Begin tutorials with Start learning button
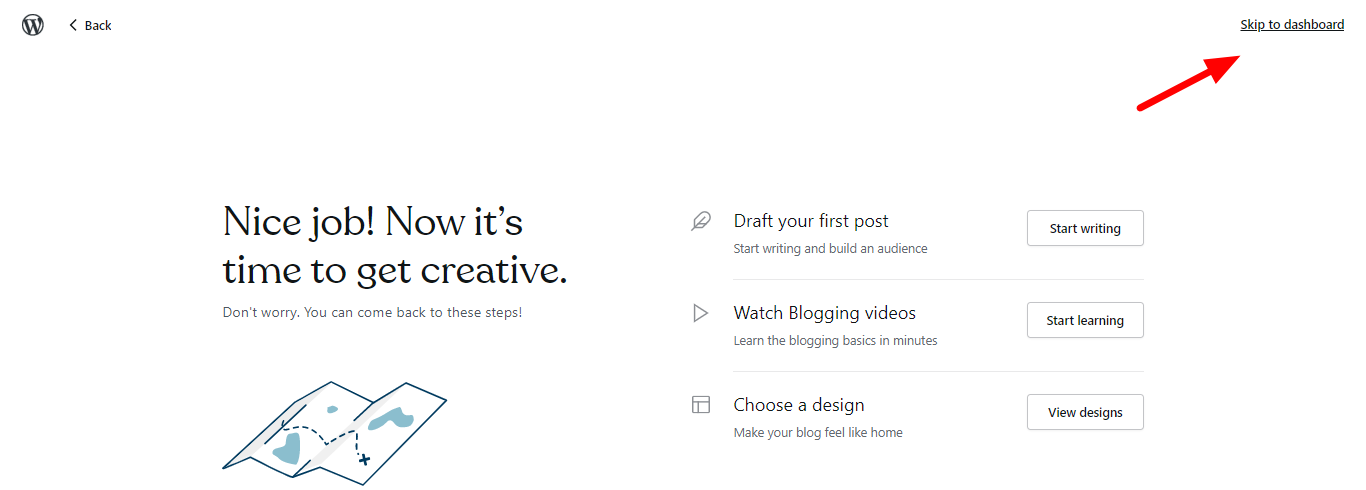This screenshot has width=1366, height=490. pyautogui.click(x=1085, y=320)
